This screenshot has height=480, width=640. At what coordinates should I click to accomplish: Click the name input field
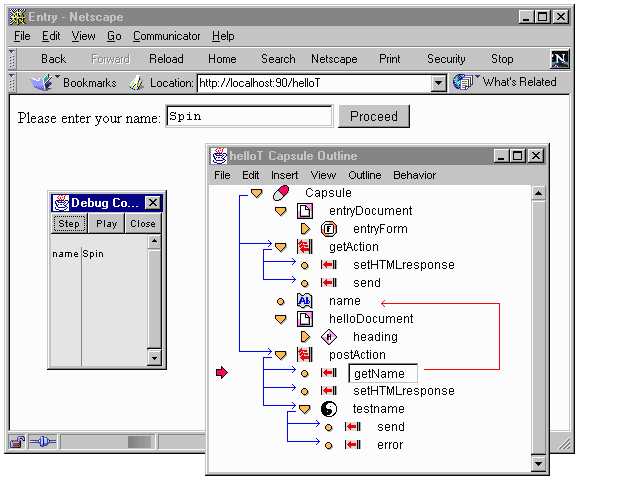pyautogui.click(x=249, y=116)
